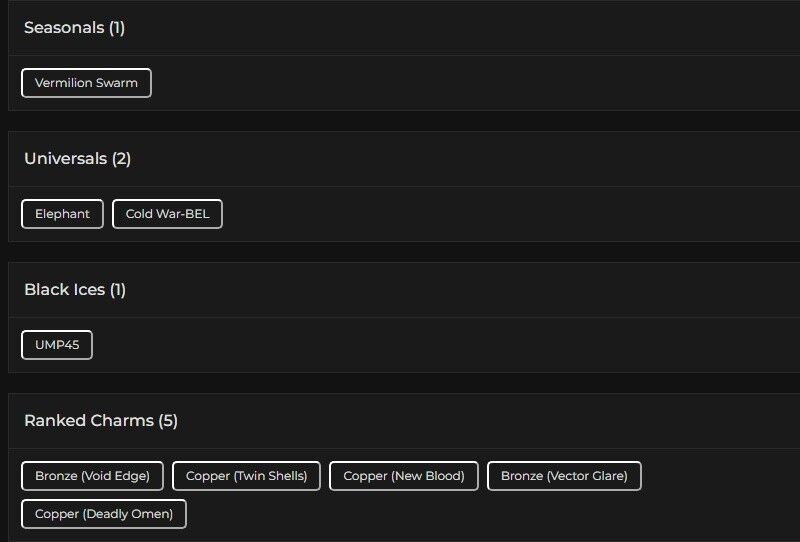Screen dimensions: 800x542
Task: Select the Vermilion Swarm seasonal tag
Action: (x=86, y=83)
